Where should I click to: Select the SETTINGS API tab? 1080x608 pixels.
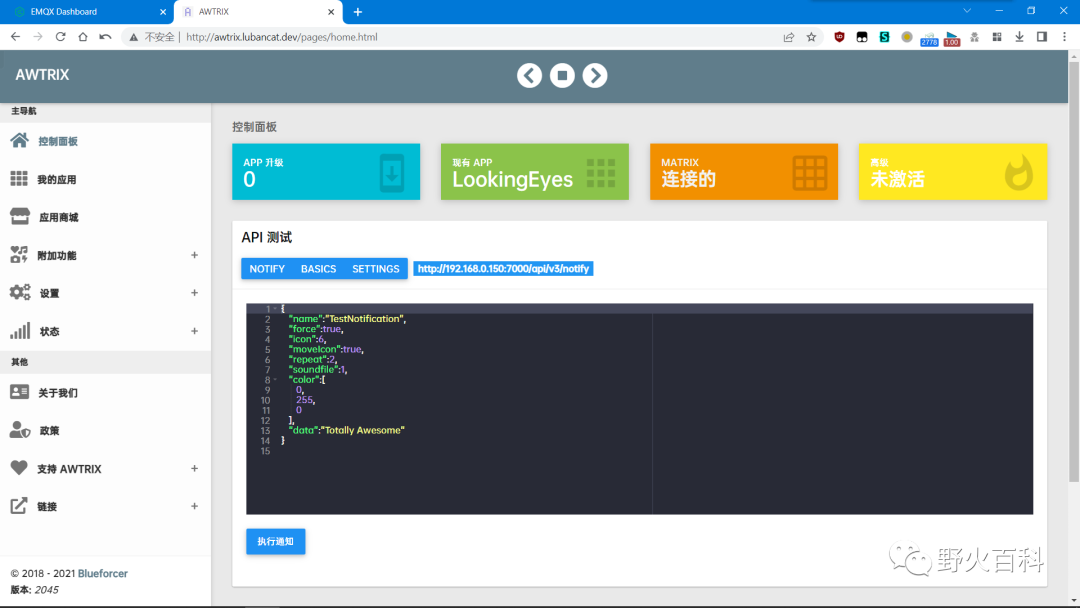pos(375,269)
